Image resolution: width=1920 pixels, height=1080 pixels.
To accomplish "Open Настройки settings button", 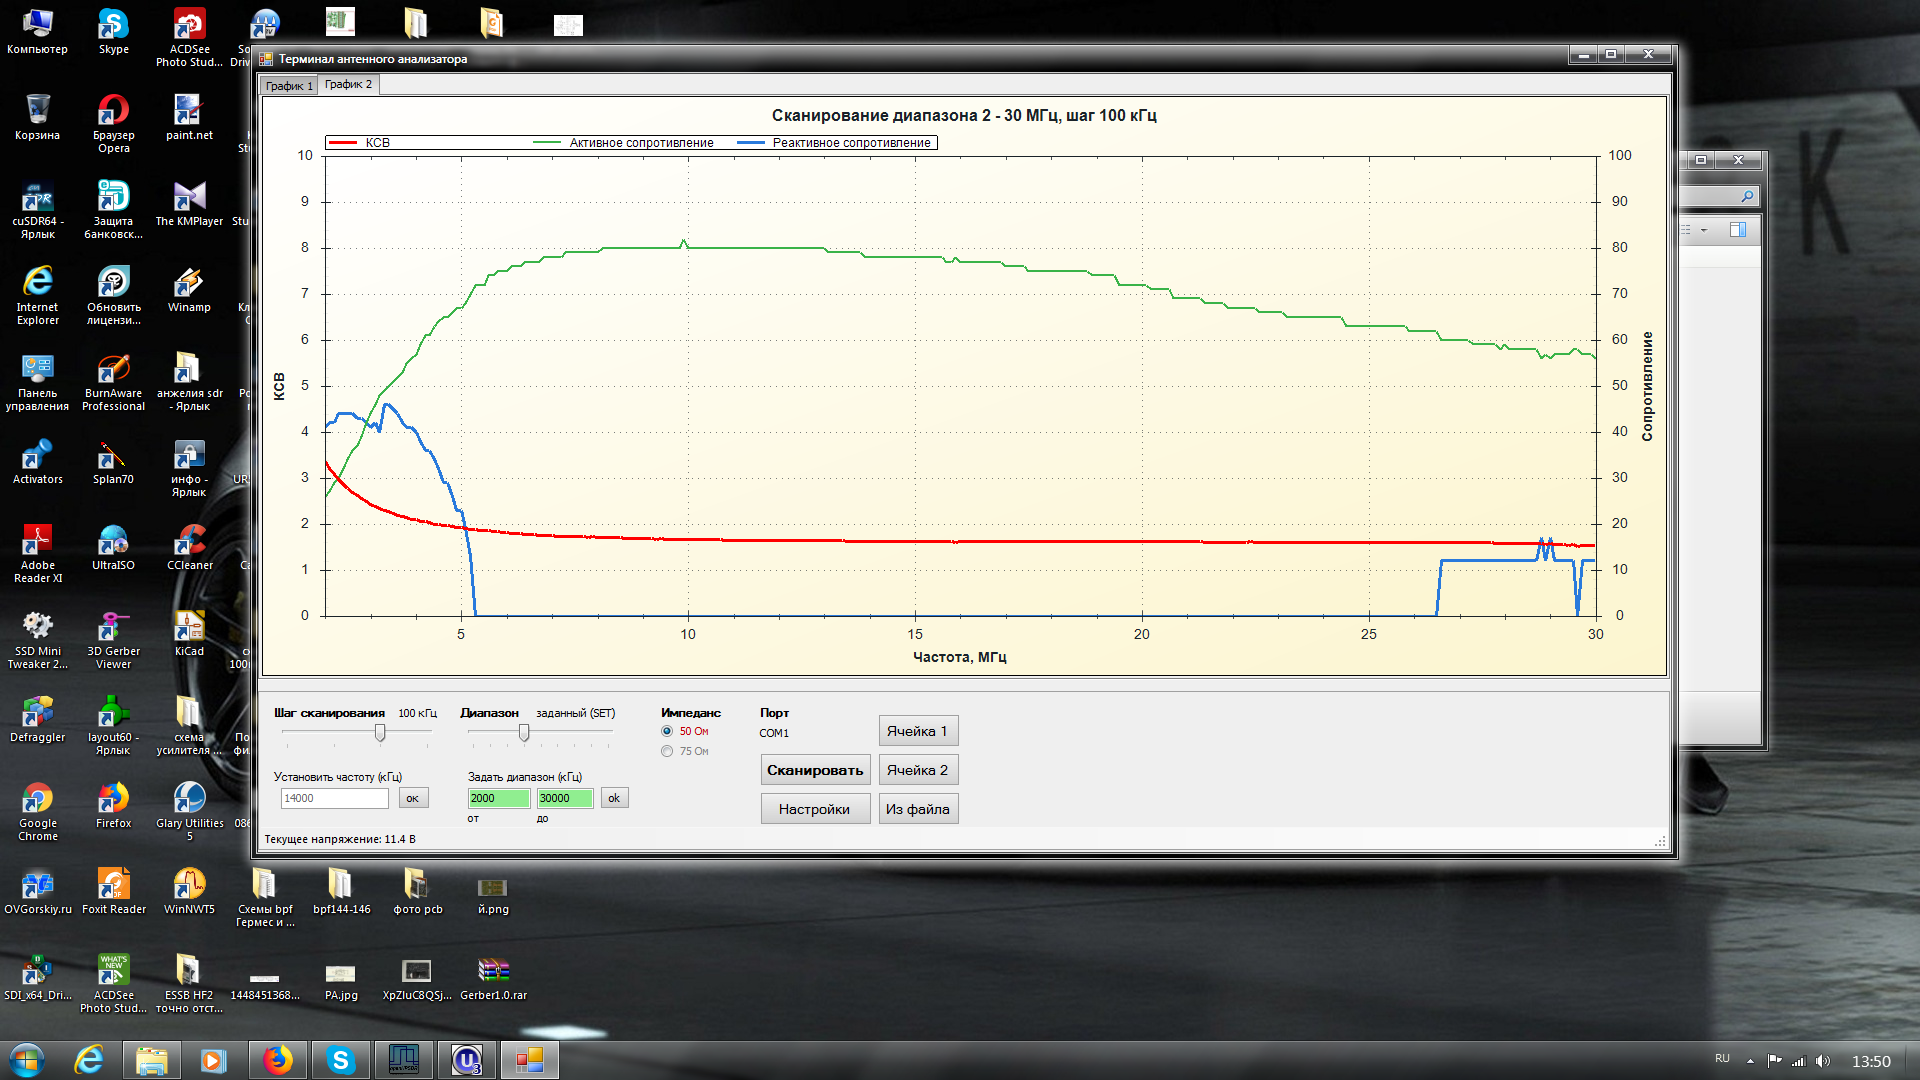I will pos(814,809).
